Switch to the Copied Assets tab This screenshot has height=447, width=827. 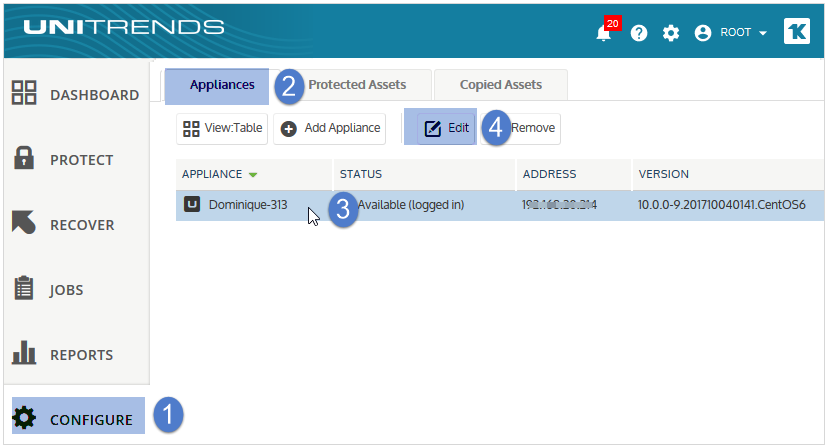click(501, 84)
